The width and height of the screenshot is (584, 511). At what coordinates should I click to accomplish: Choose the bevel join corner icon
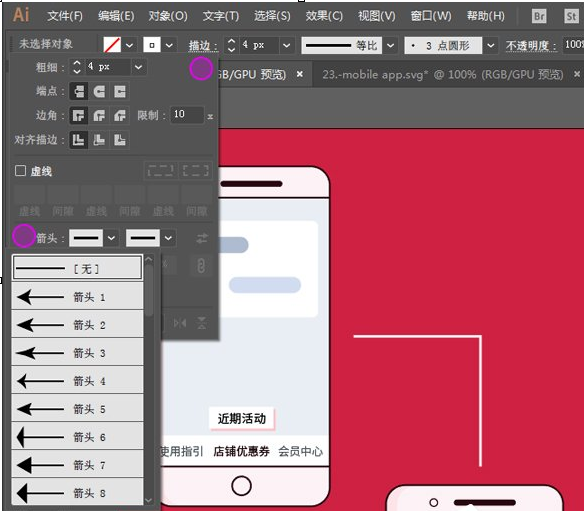pyautogui.click(x=120, y=115)
